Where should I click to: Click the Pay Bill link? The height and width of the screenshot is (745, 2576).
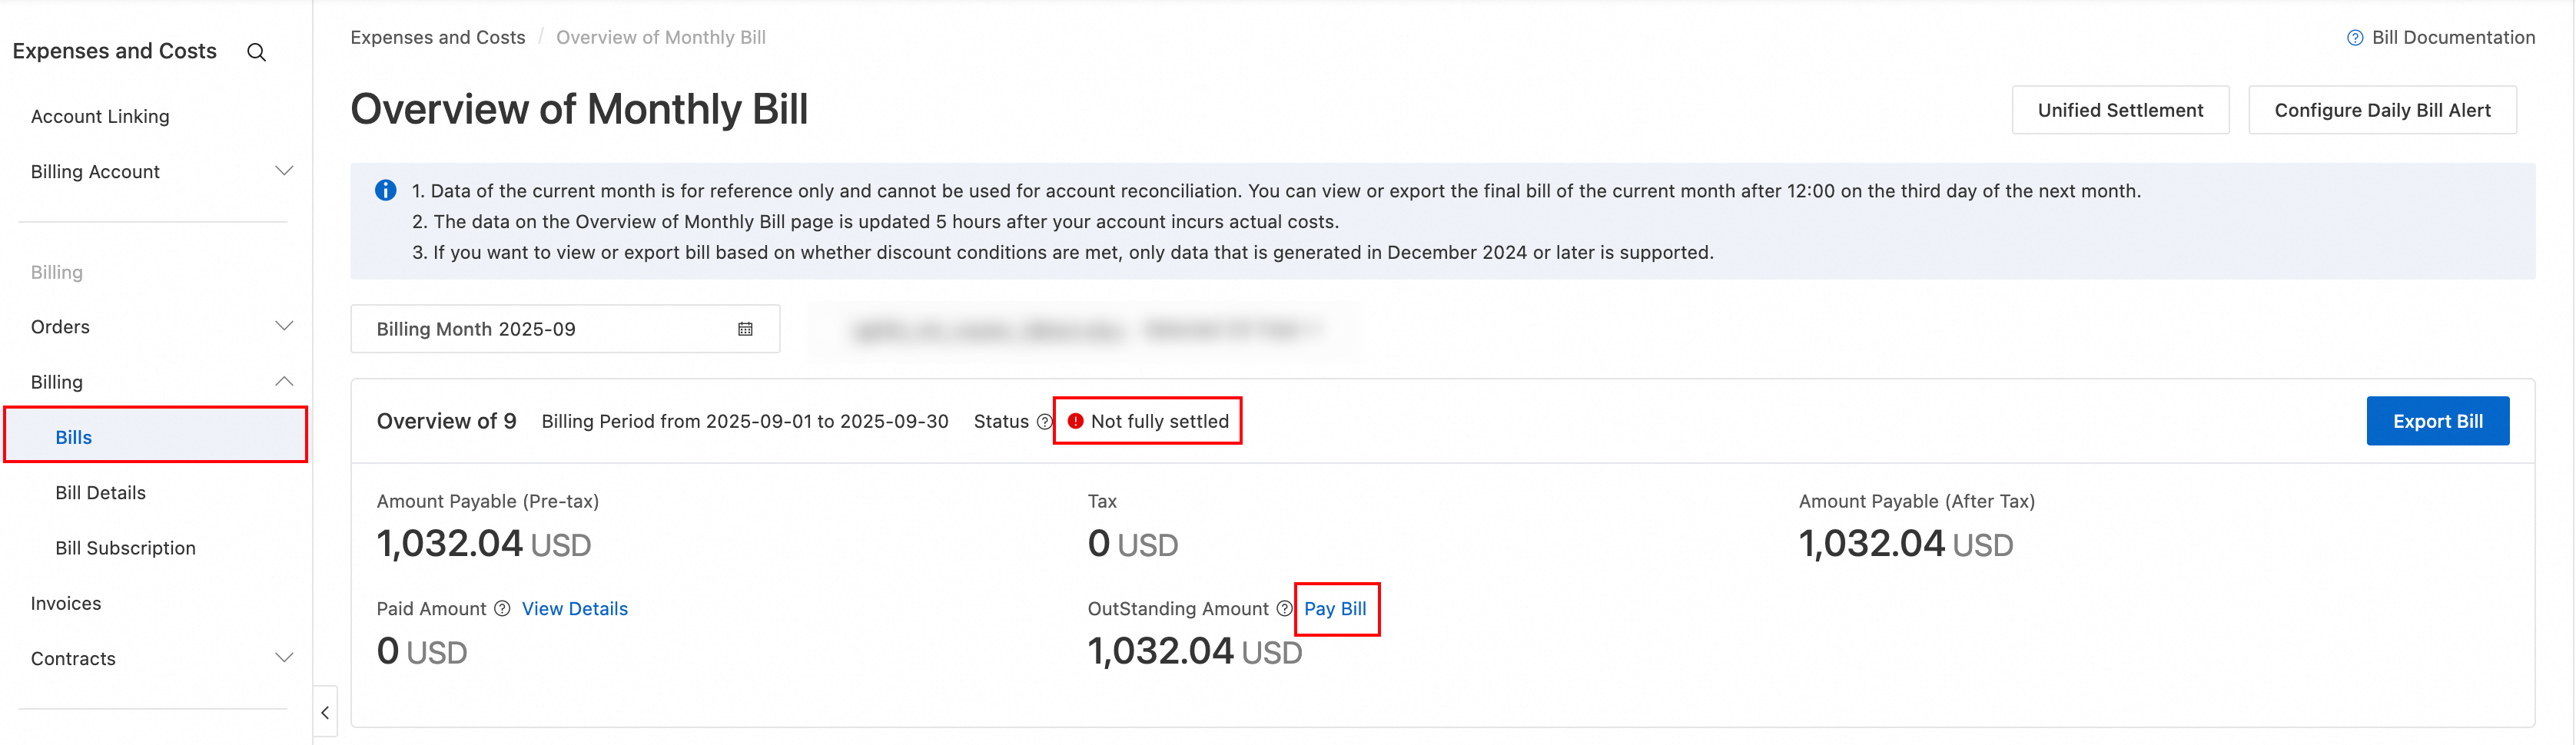pyautogui.click(x=1335, y=609)
